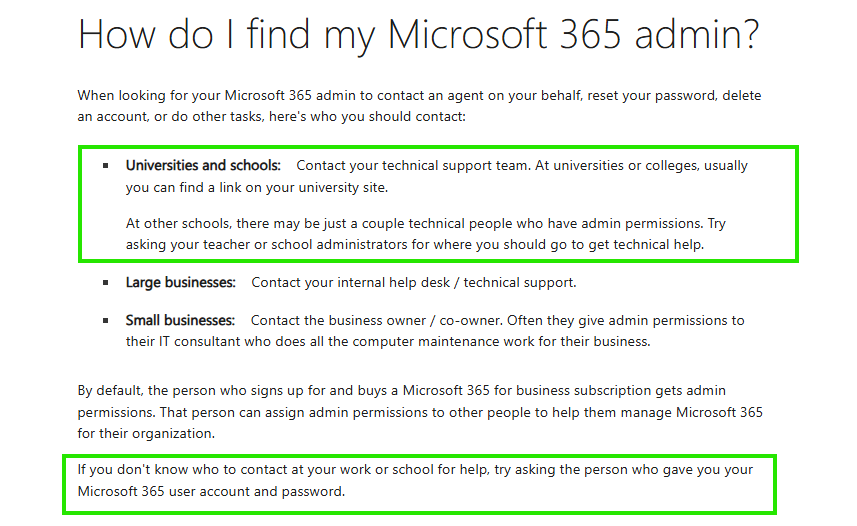Click 'Microsoft 365 user account and password' text
Screen dimensions: 857x526
(x=210, y=492)
